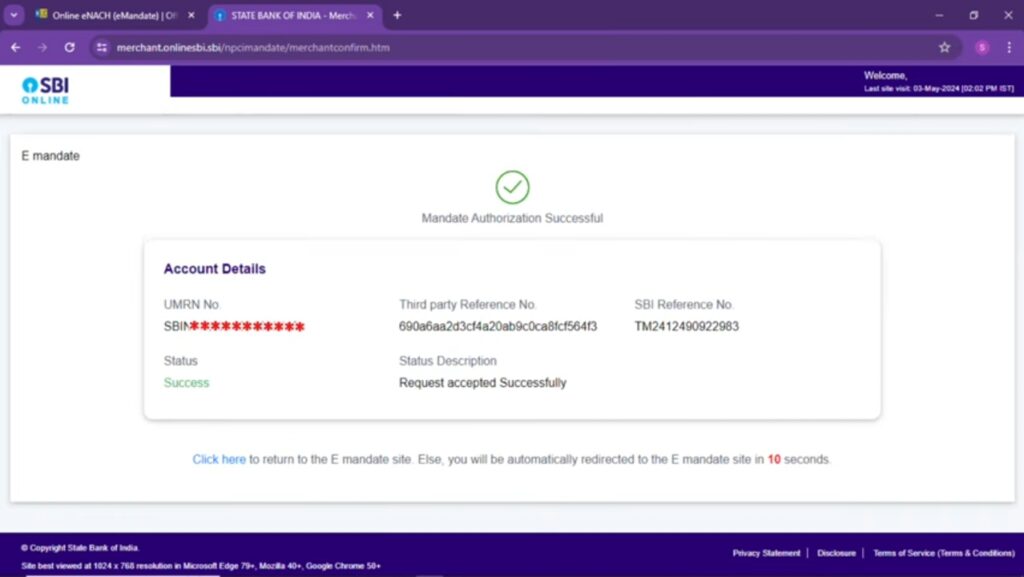
Task: Click the 'Click here' return link
Action: point(219,460)
